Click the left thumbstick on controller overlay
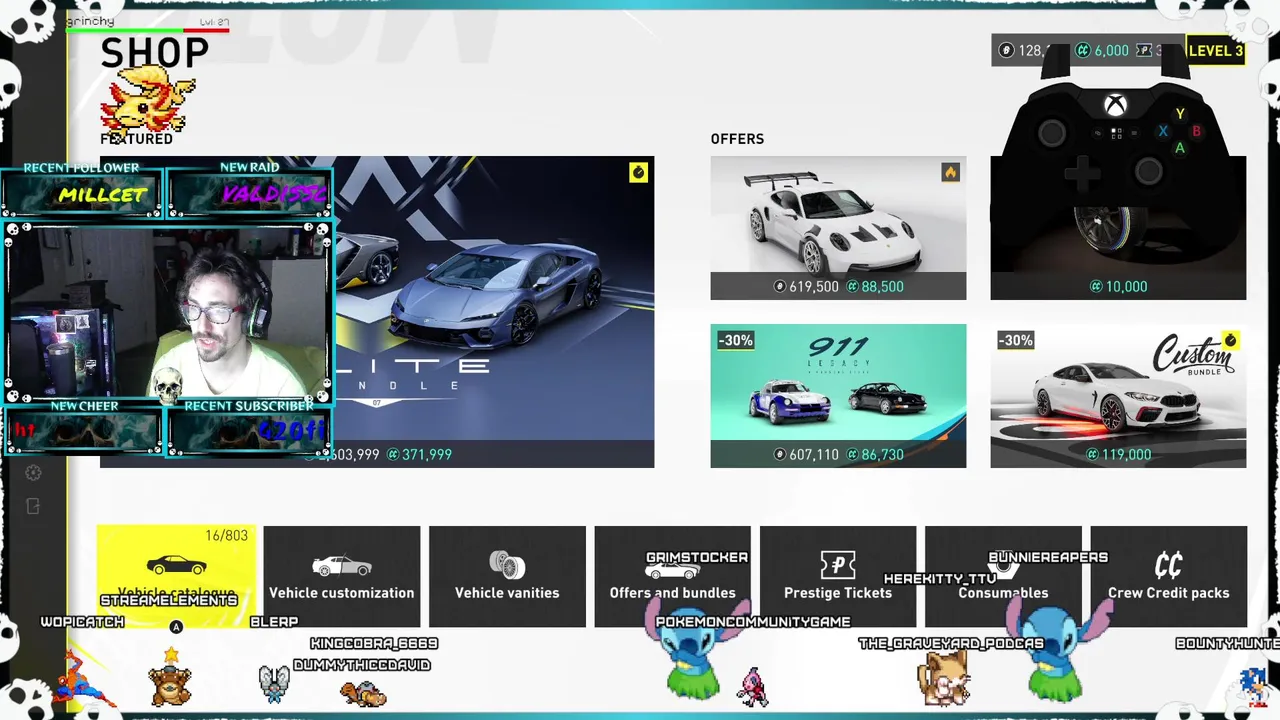1280x720 pixels. click(x=1052, y=133)
